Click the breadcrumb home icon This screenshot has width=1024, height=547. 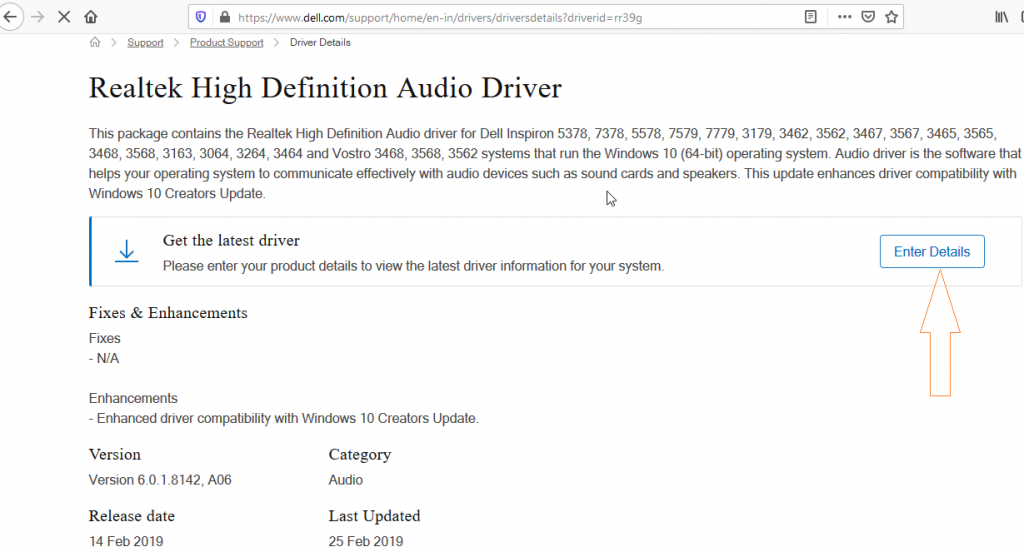coord(95,42)
